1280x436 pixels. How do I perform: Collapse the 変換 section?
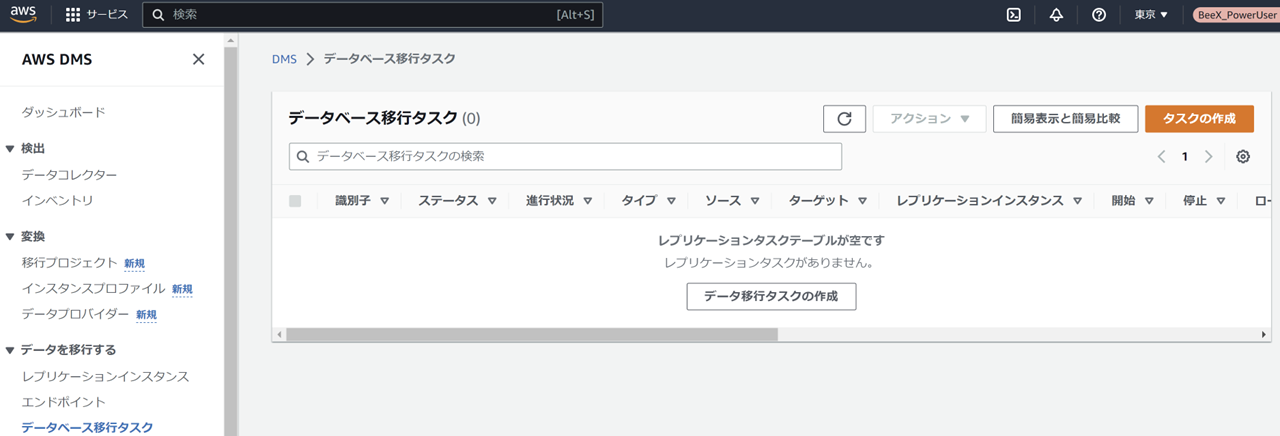pos(10,236)
